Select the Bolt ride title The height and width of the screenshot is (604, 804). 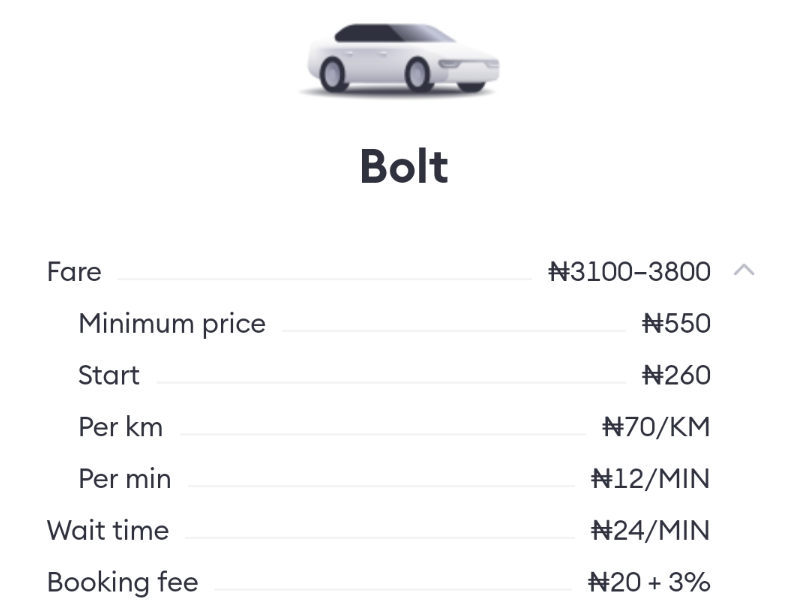click(x=404, y=166)
